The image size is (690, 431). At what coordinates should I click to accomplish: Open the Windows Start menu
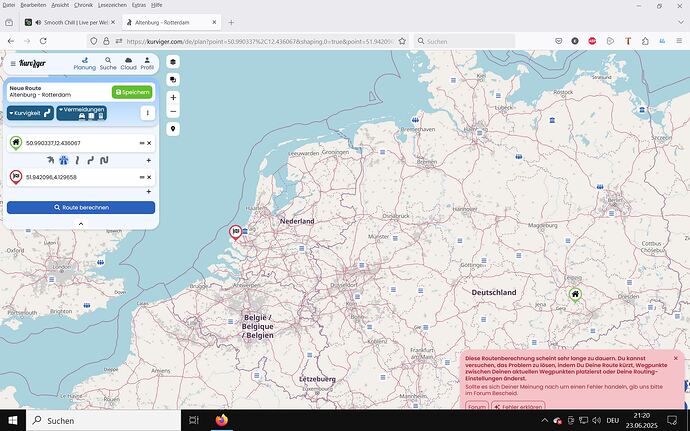tap(13, 420)
